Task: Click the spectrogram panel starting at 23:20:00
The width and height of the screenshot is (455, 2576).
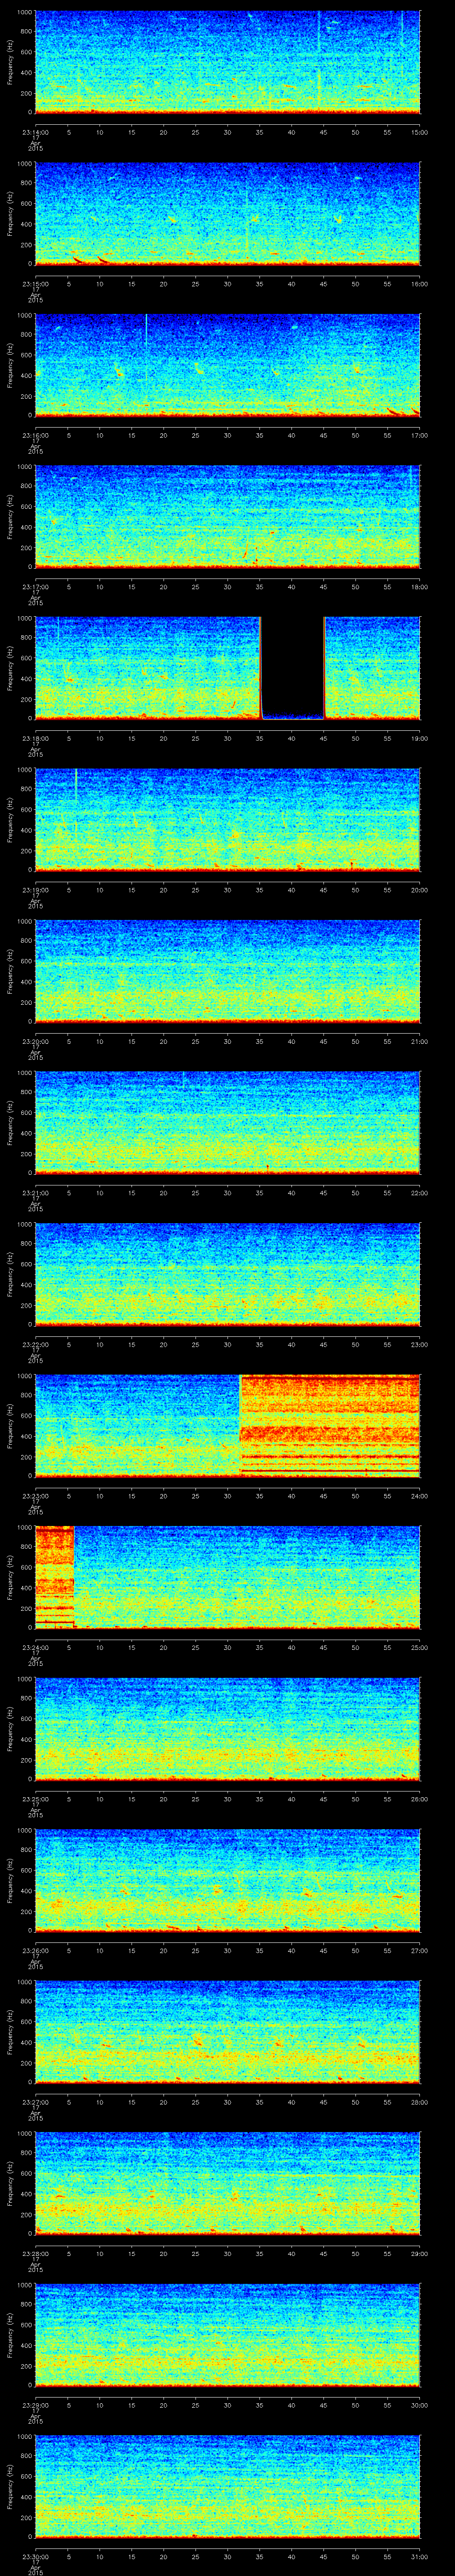Action: (227, 972)
